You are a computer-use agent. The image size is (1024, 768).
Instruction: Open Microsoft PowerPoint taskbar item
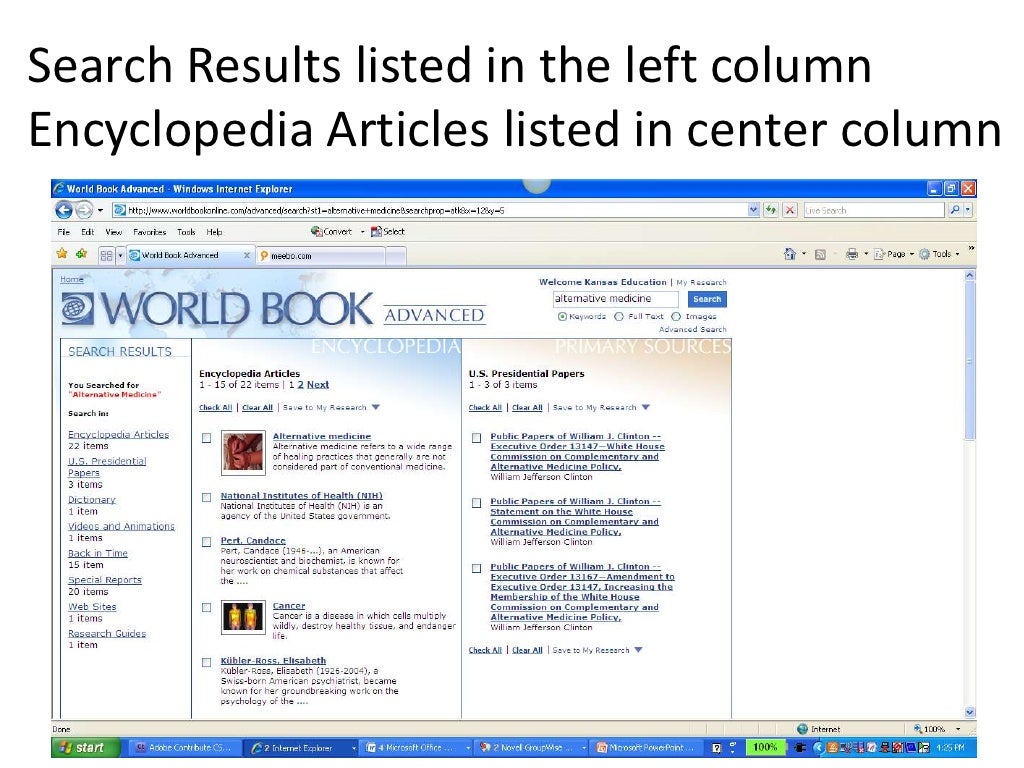coord(645,748)
